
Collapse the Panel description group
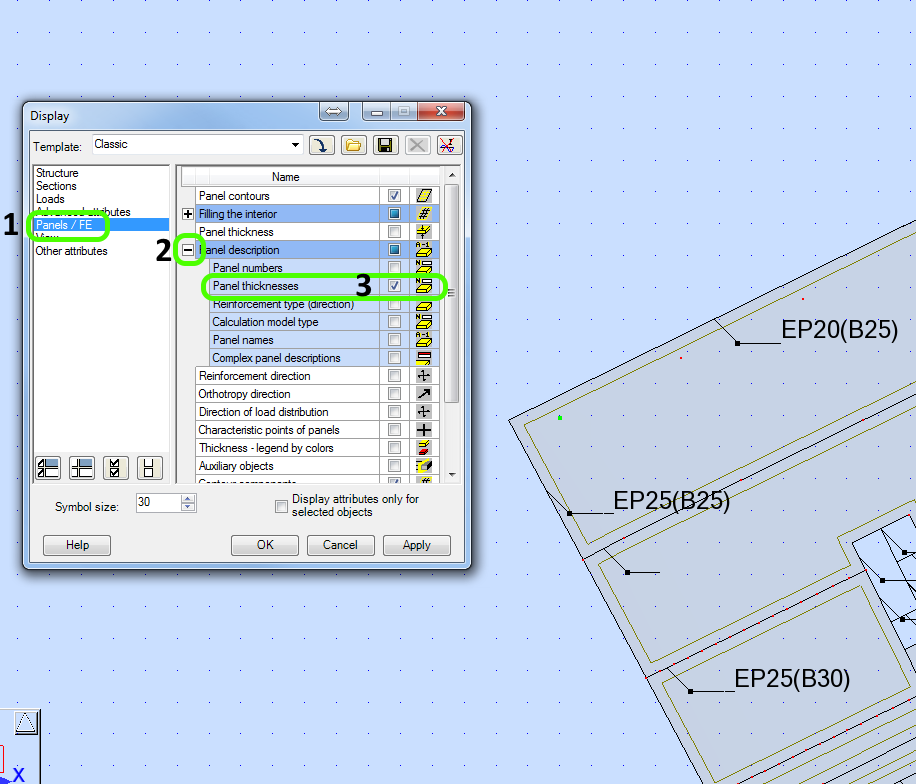coord(189,249)
